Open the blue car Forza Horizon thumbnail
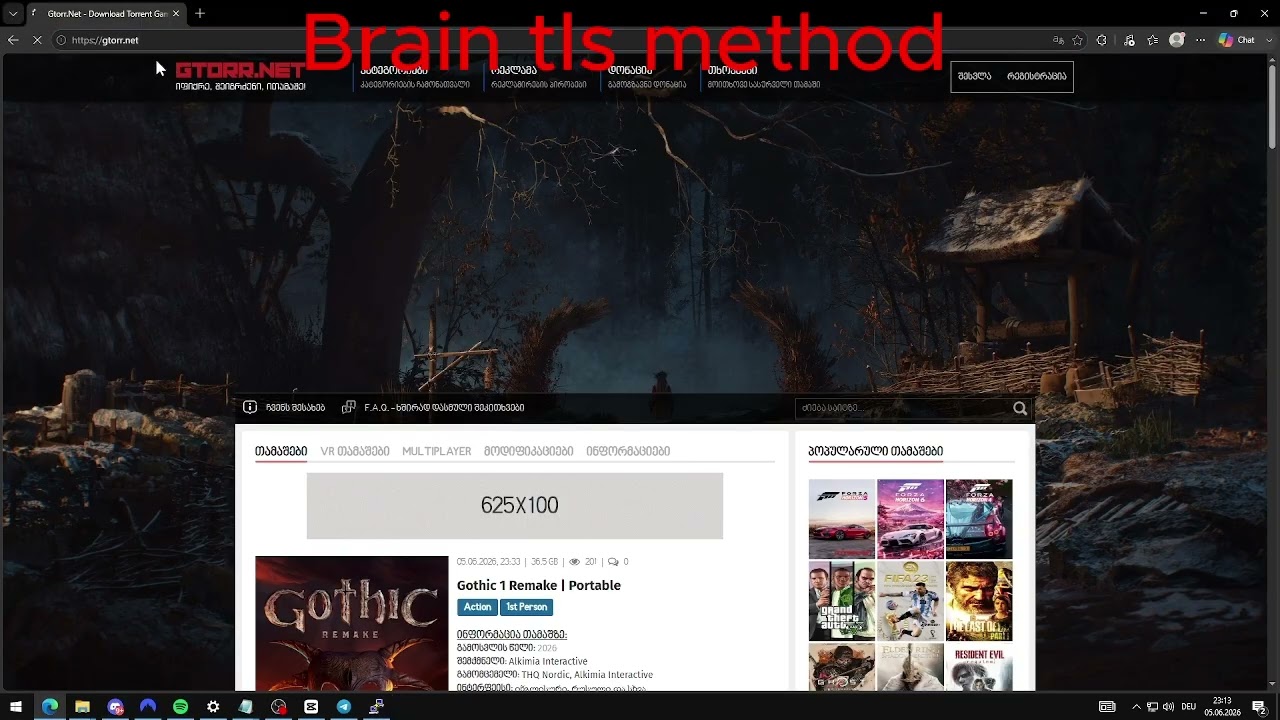Screen dimensions: 1280x720 (979, 519)
